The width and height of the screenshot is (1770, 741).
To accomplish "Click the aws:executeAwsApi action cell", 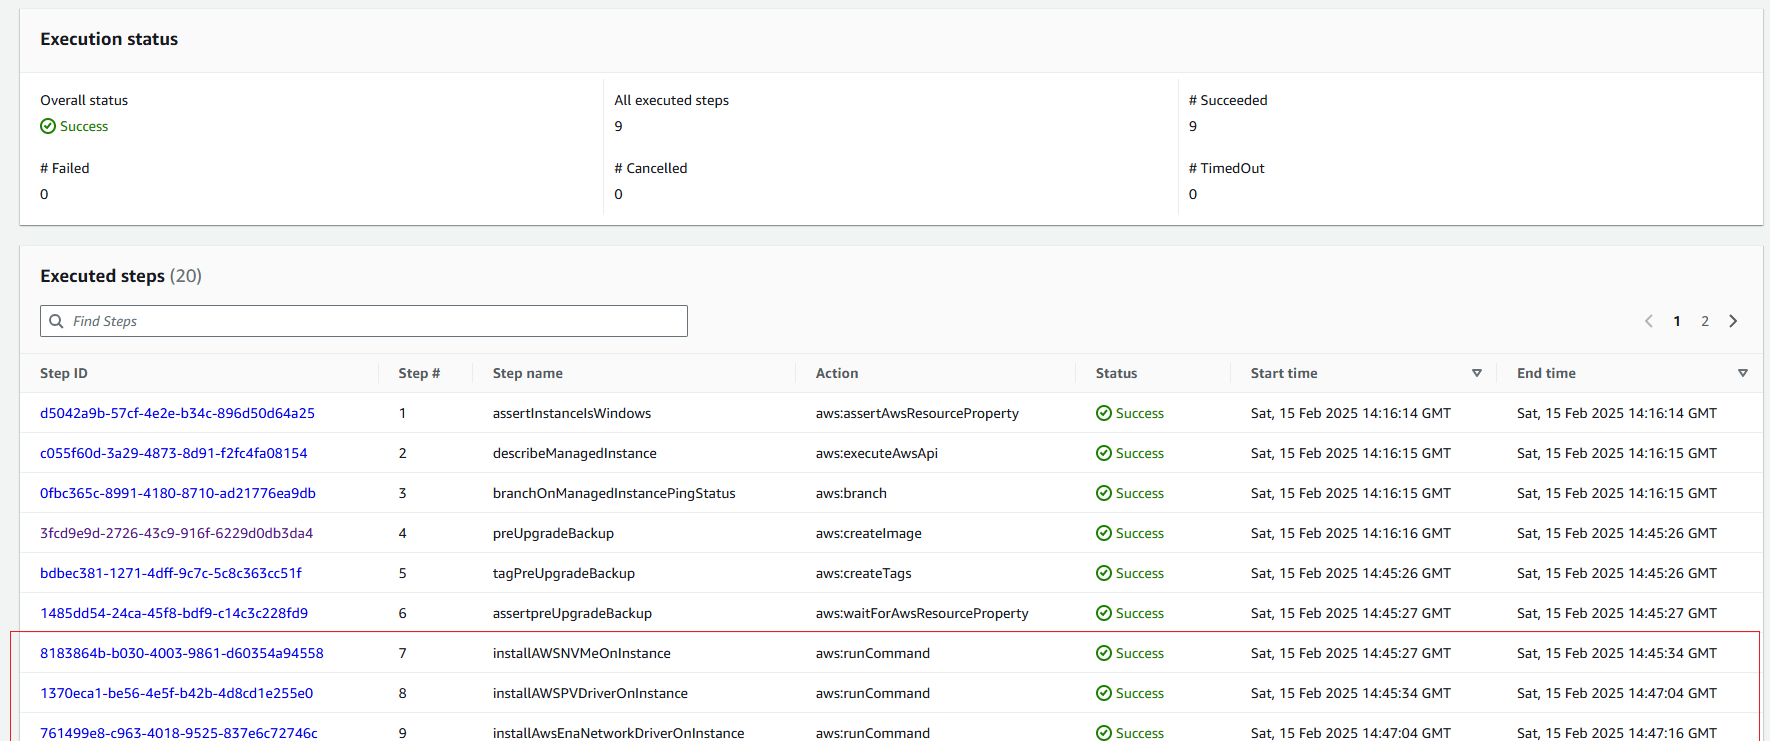I will (x=877, y=453).
